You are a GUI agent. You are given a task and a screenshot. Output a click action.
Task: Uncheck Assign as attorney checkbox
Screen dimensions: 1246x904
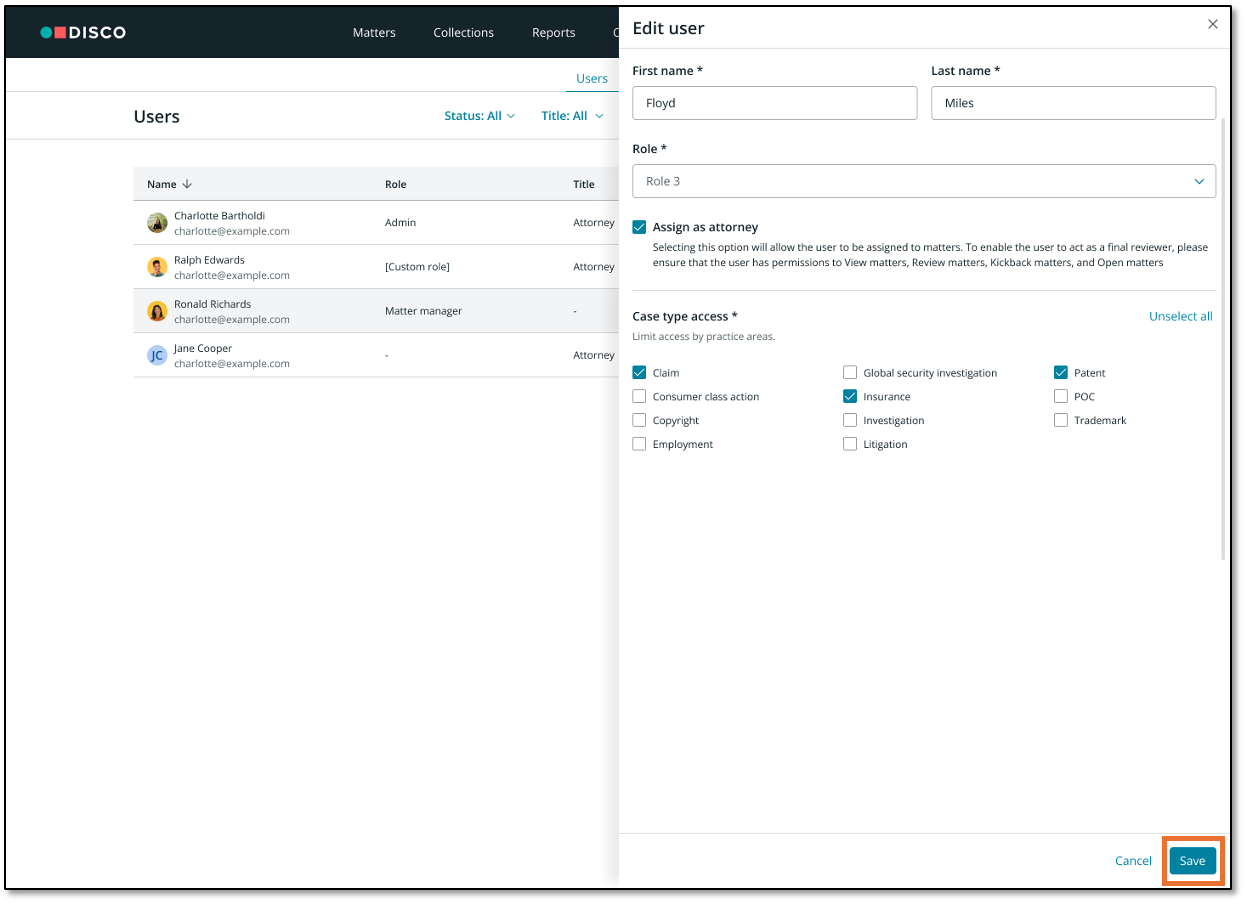pos(639,228)
